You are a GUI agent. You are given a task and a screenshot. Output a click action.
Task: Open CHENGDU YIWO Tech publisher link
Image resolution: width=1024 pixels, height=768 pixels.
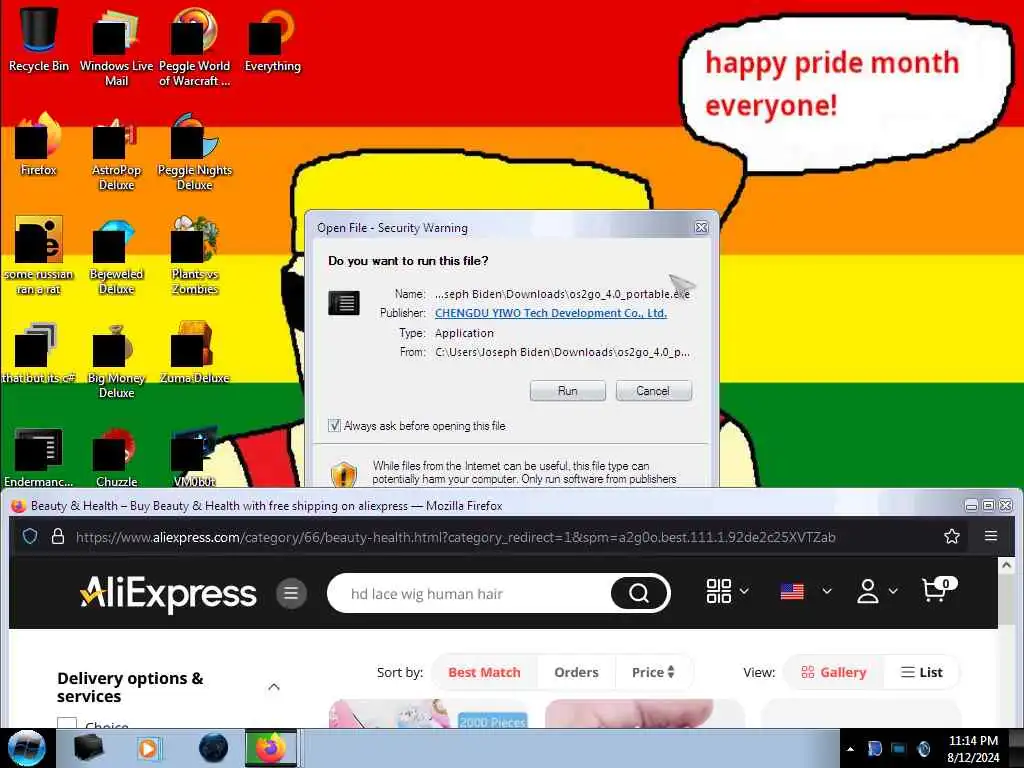pyautogui.click(x=551, y=313)
